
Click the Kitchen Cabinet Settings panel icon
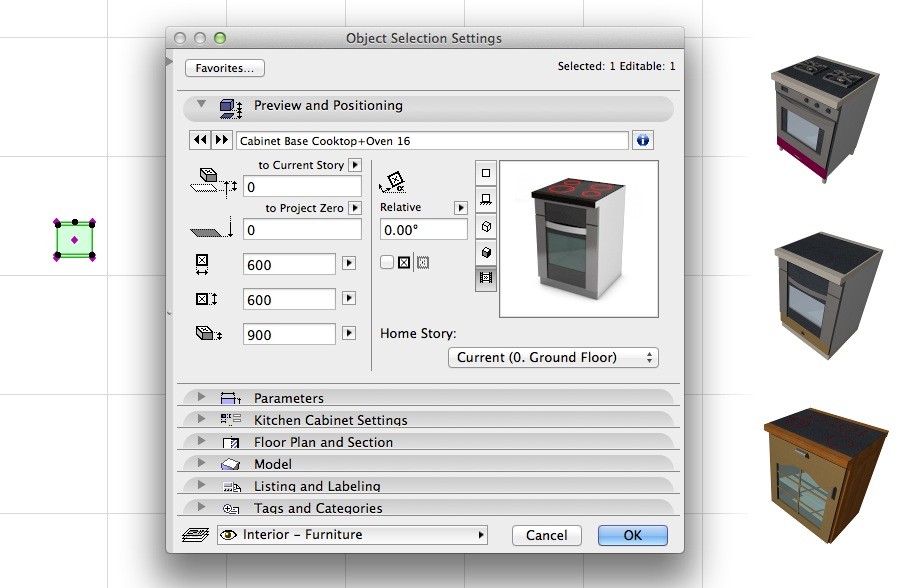click(228, 420)
